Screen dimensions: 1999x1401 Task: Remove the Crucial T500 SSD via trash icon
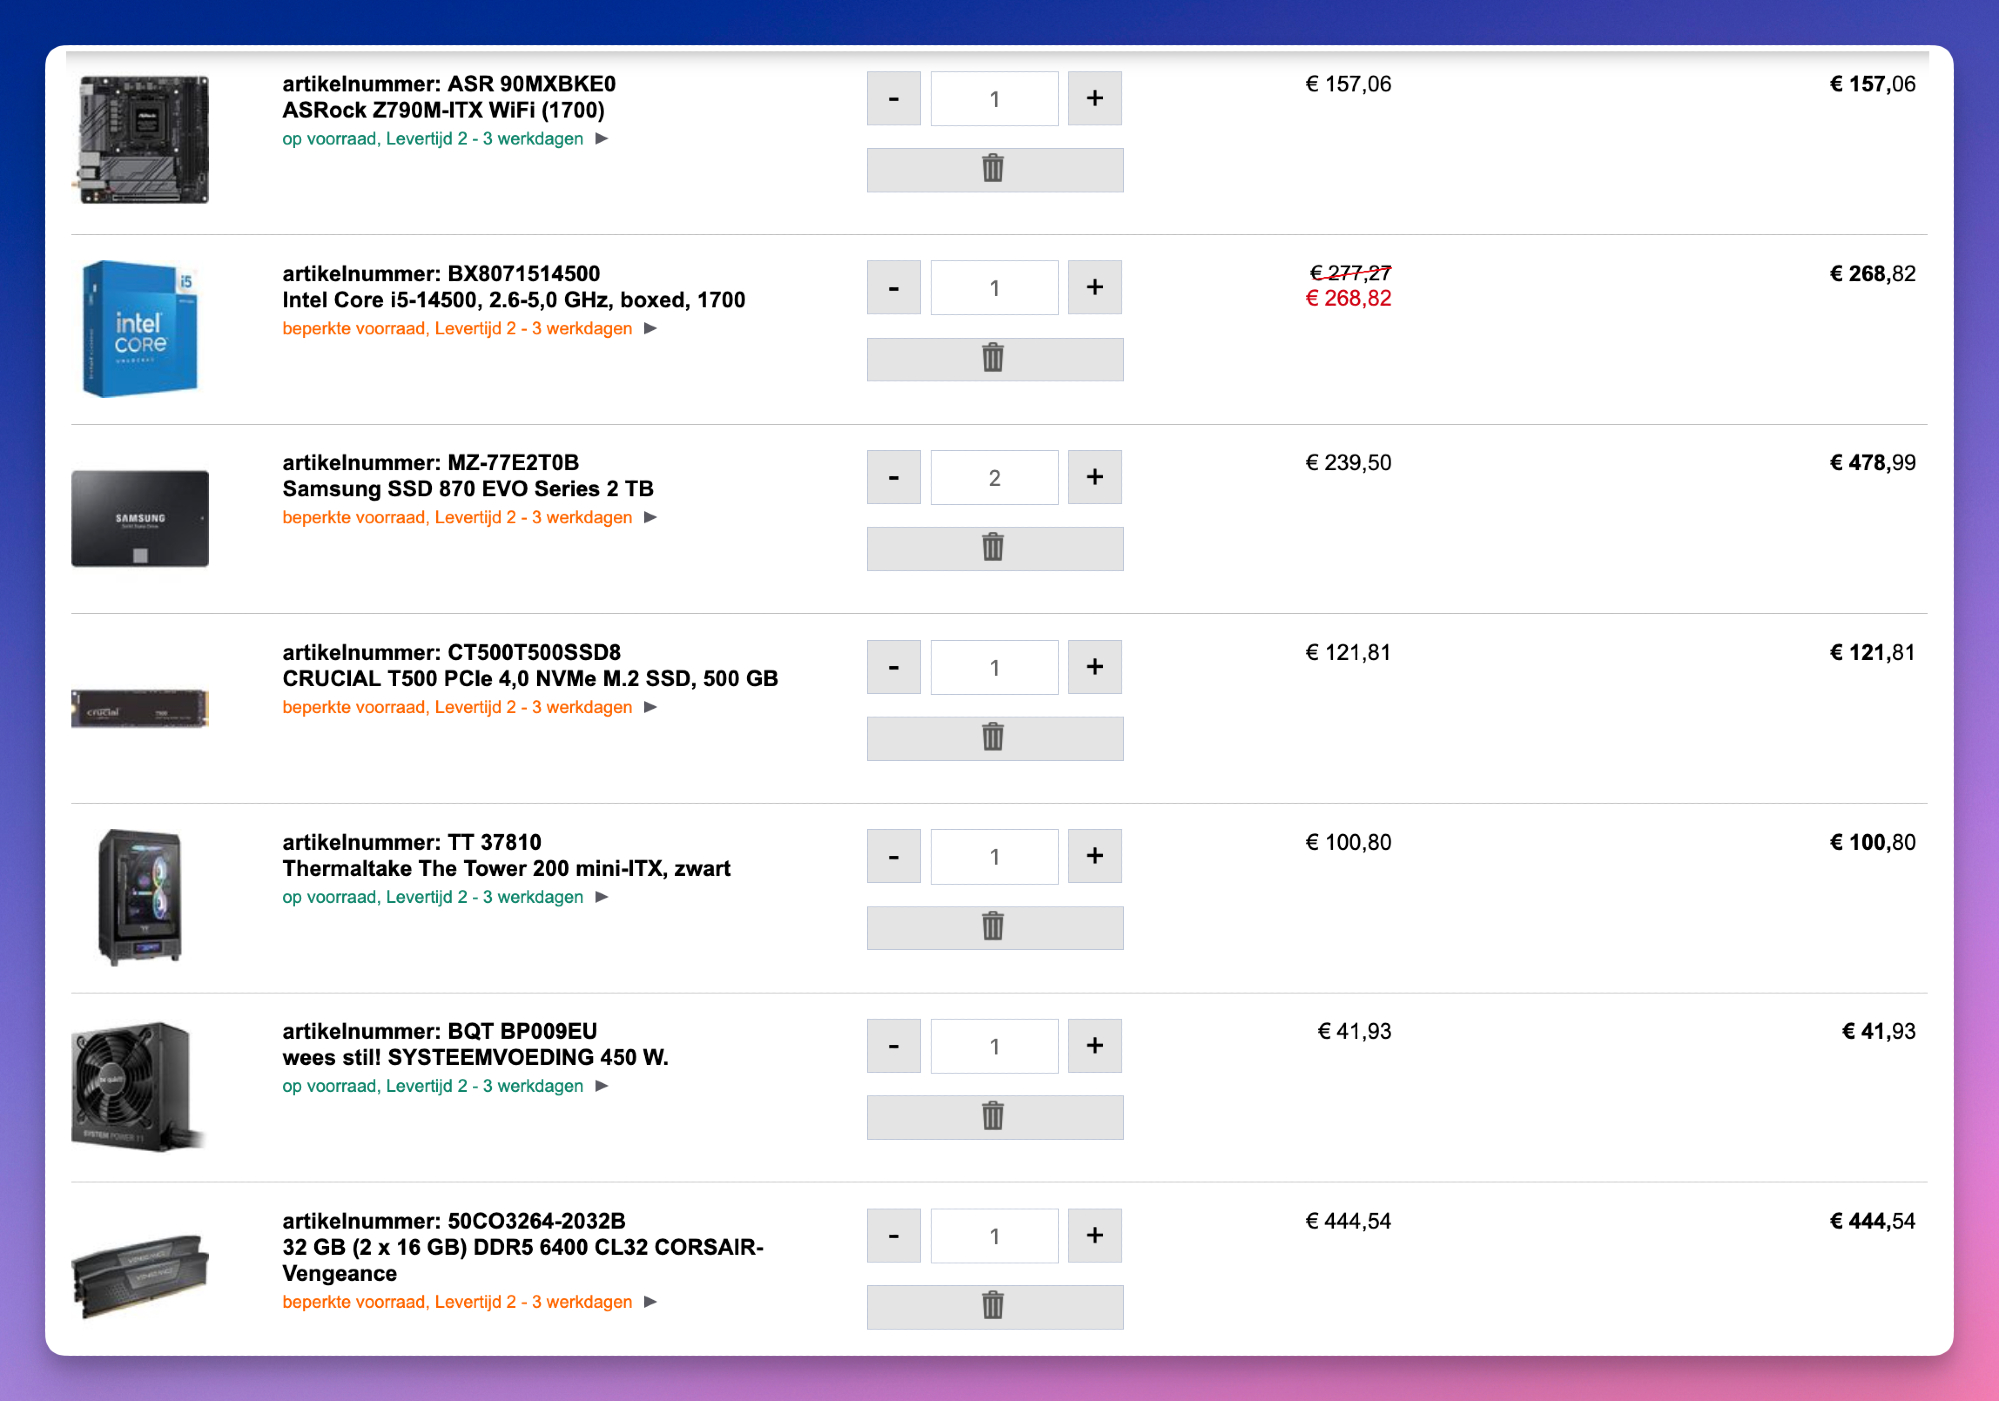click(x=994, y=738)
